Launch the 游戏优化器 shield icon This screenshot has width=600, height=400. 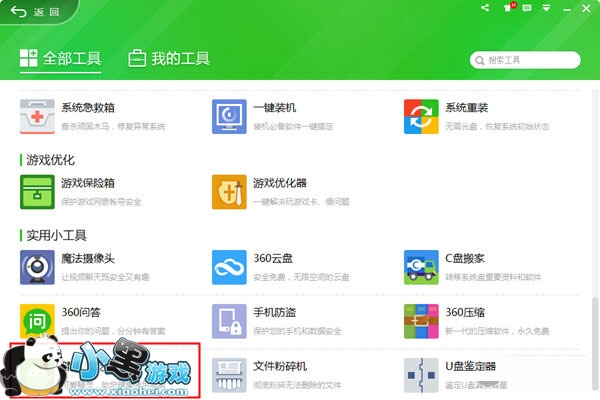229,192
